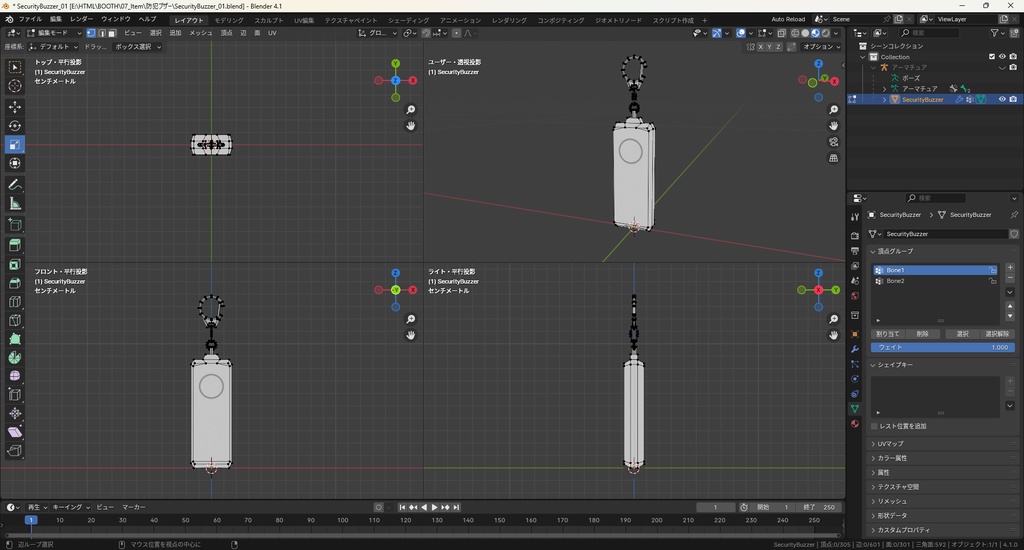The image size is (1024, 550).
Task: Select the Measure tool
Action: pos(15,204)
